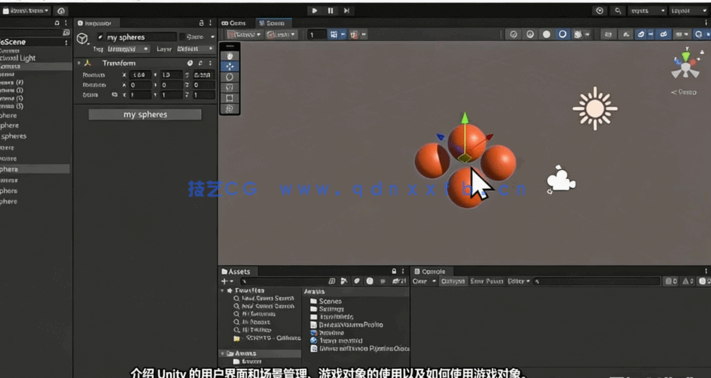Toggle the Static checkbox

click(x=182, y=37)
